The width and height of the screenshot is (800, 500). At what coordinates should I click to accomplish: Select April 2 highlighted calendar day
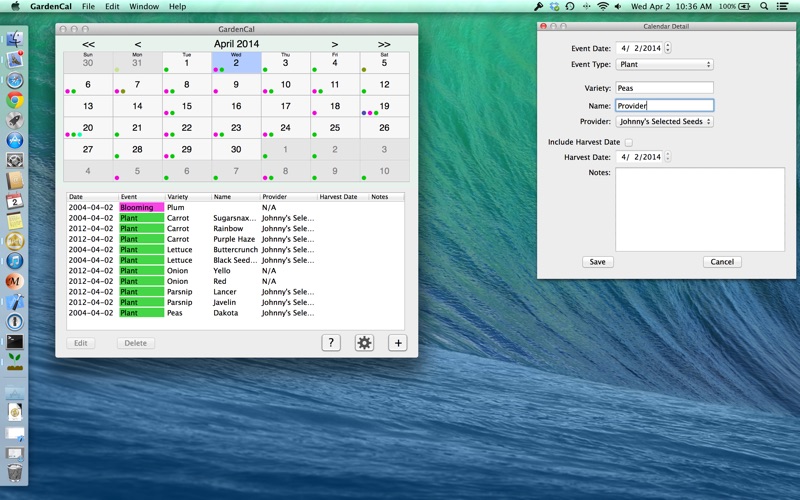click(x=236, y=63)
